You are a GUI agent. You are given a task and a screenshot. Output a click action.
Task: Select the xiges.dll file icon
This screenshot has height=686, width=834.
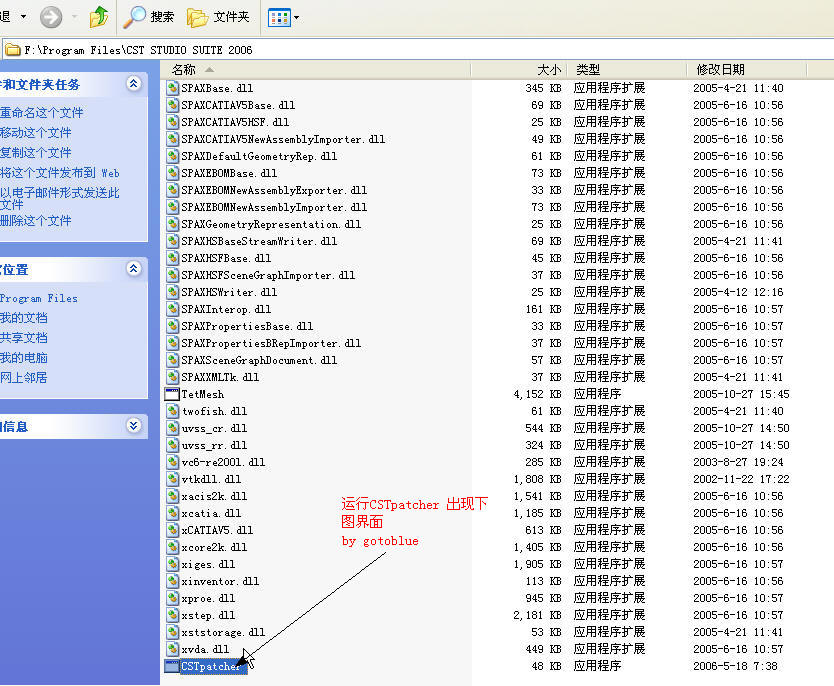tap(172, 564)
